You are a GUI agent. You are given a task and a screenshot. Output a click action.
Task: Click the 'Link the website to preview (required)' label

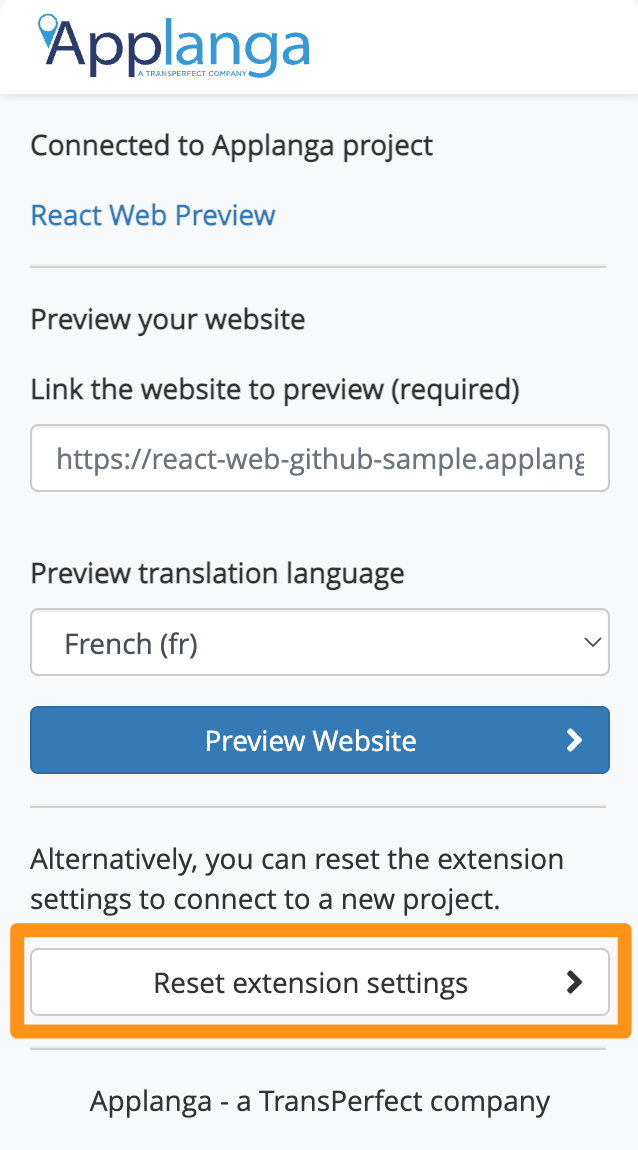coord(275,390)
